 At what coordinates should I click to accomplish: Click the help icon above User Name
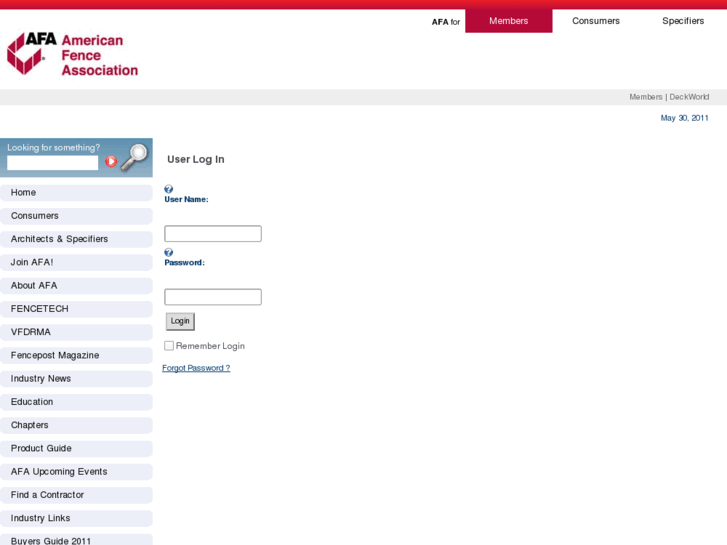(169, 189)
